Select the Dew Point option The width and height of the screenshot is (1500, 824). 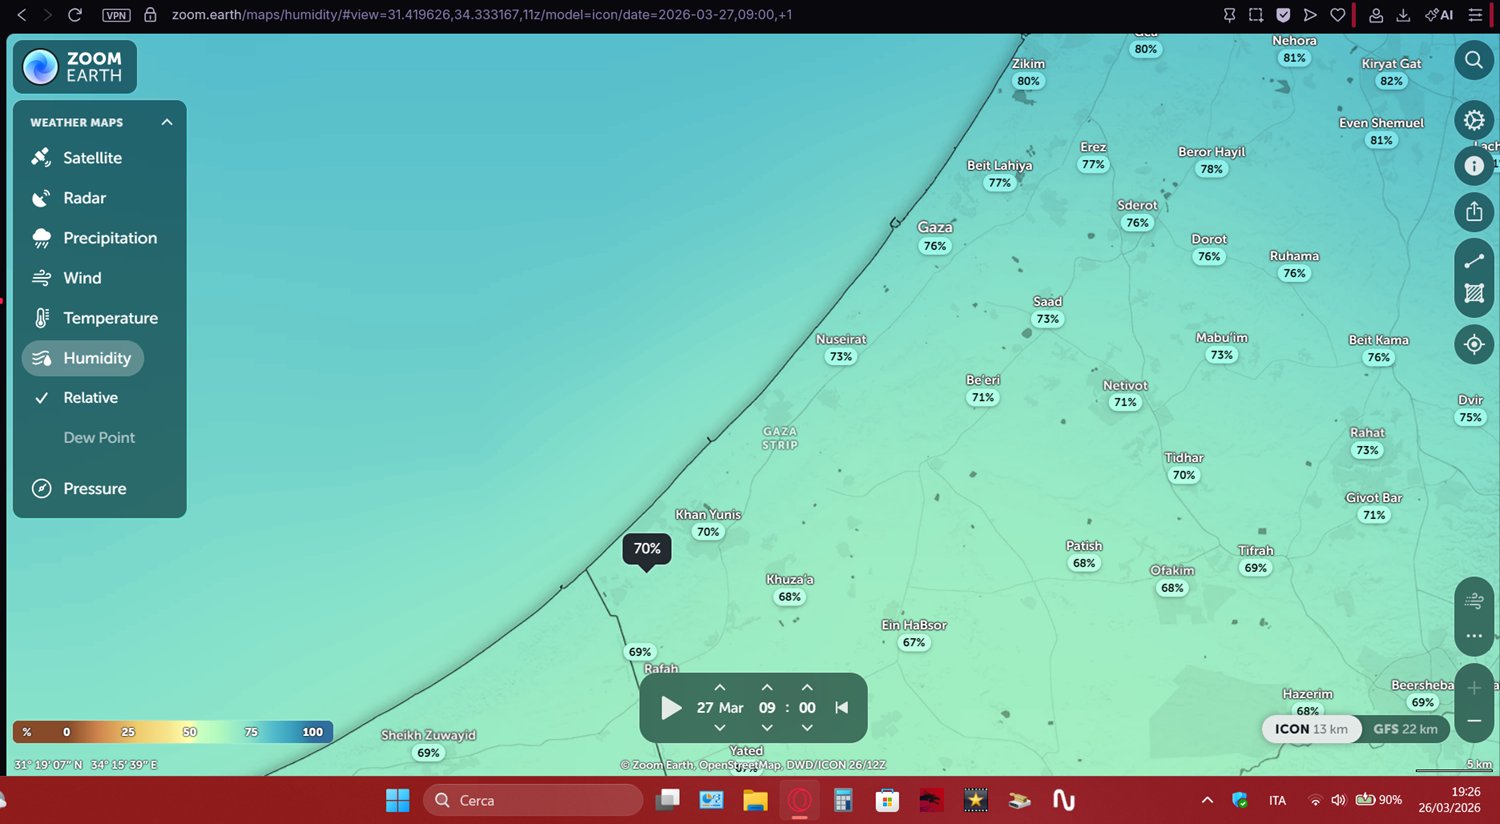click(x=99, y=438)
